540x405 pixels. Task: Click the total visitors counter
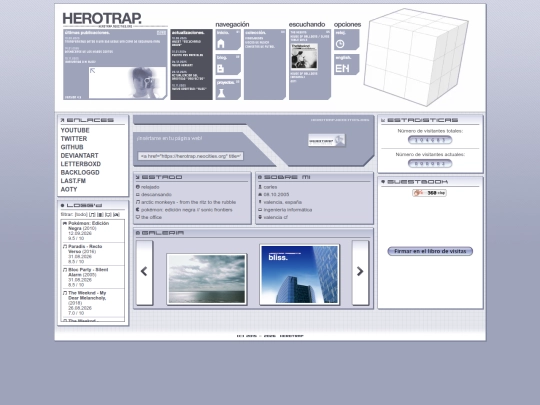[430, 140]
